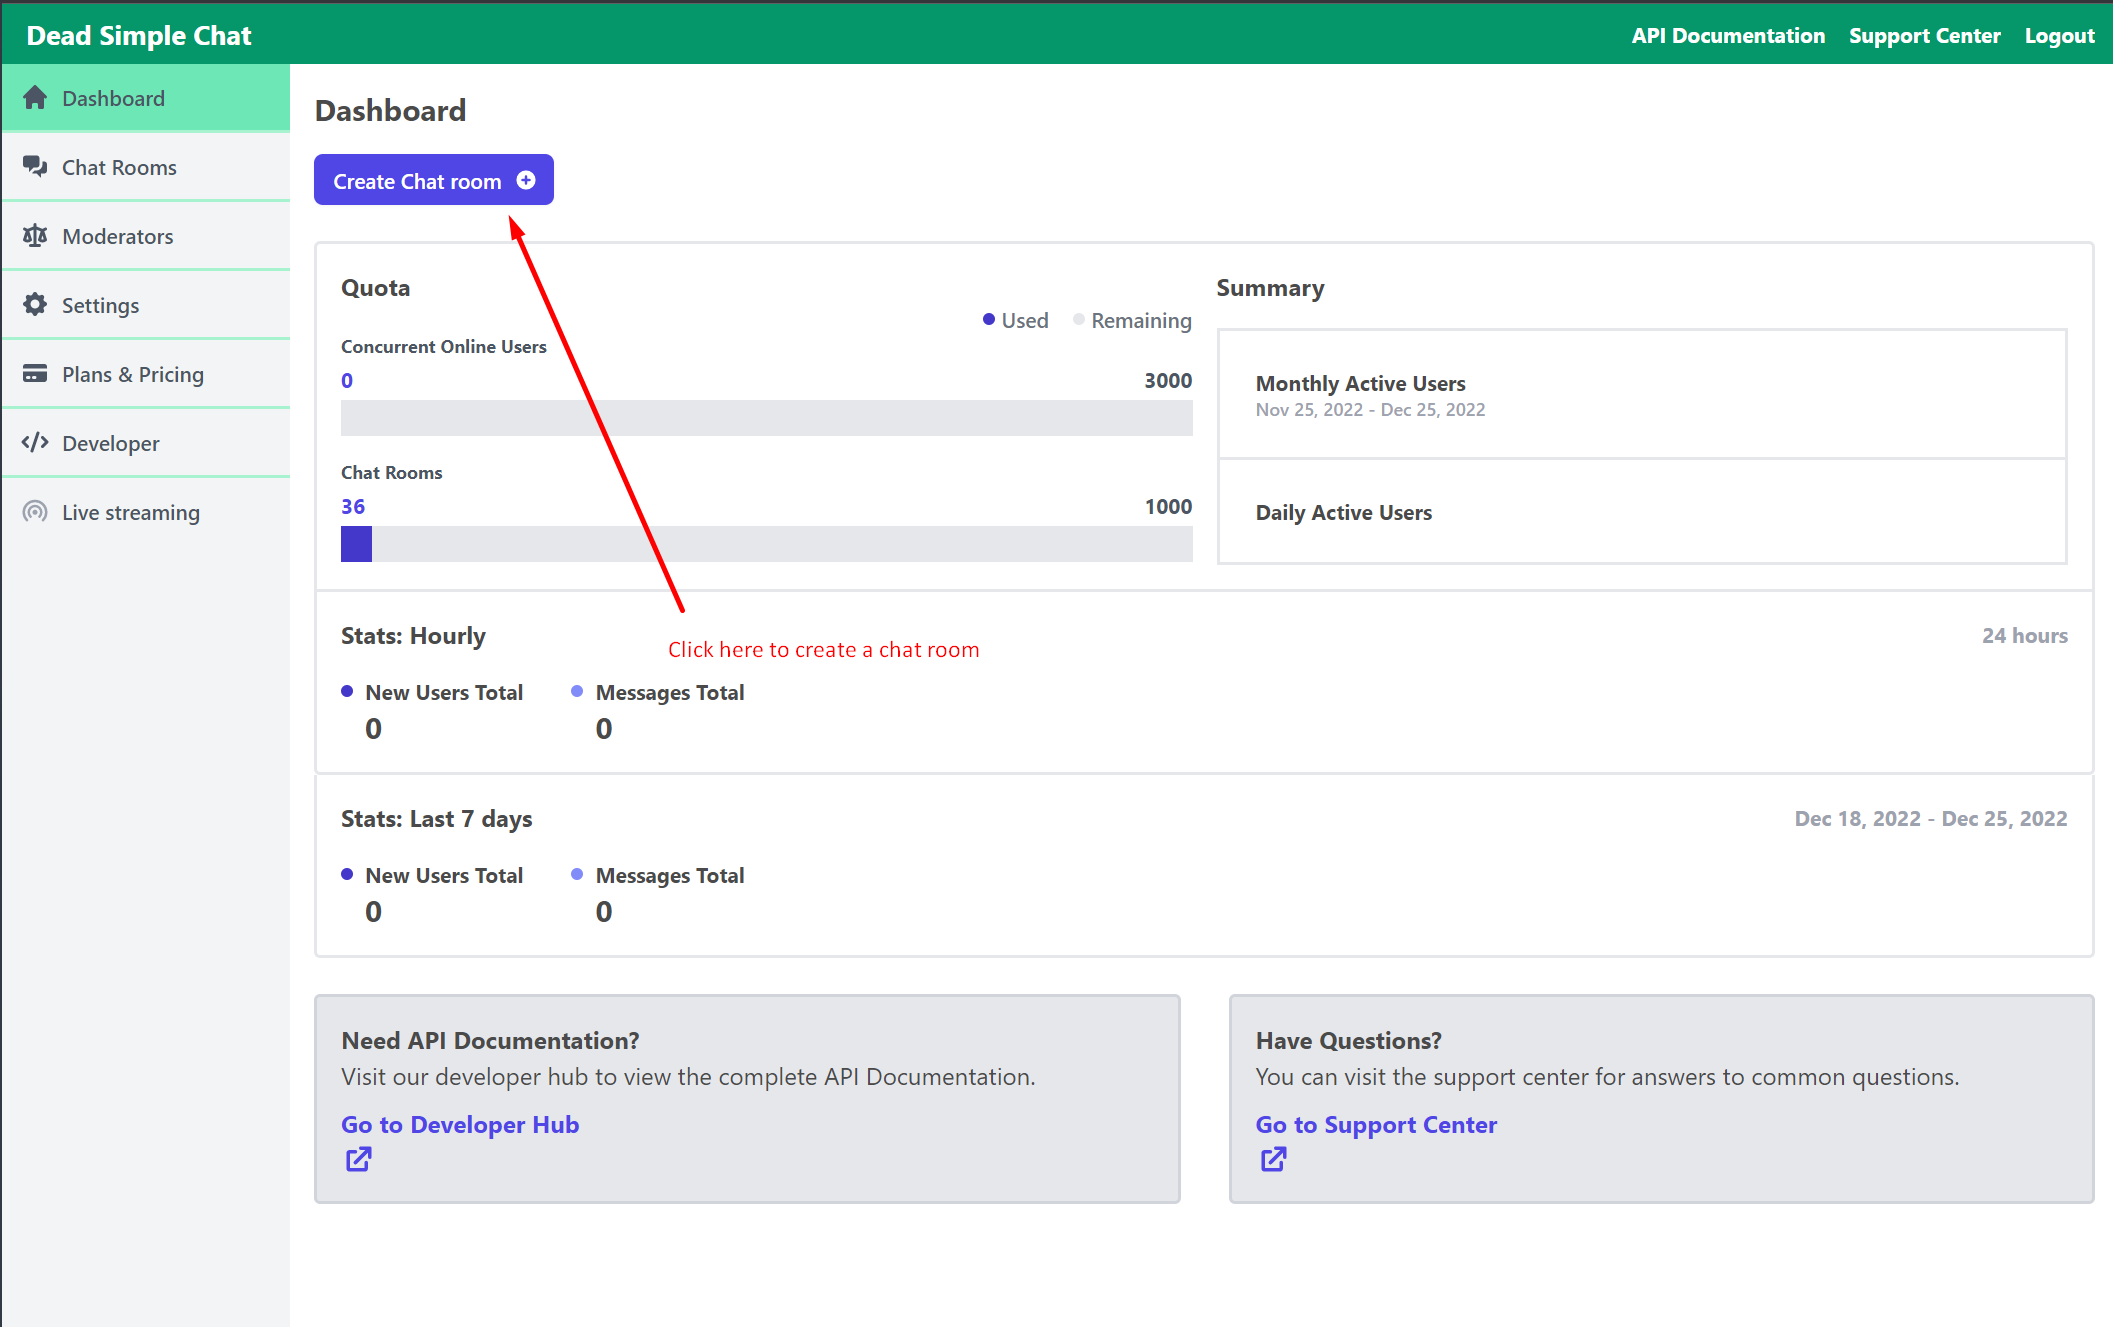Click the Live streaming broadcast icon
Screen dimensions: 2113x1327
click(x=35, y=512)
